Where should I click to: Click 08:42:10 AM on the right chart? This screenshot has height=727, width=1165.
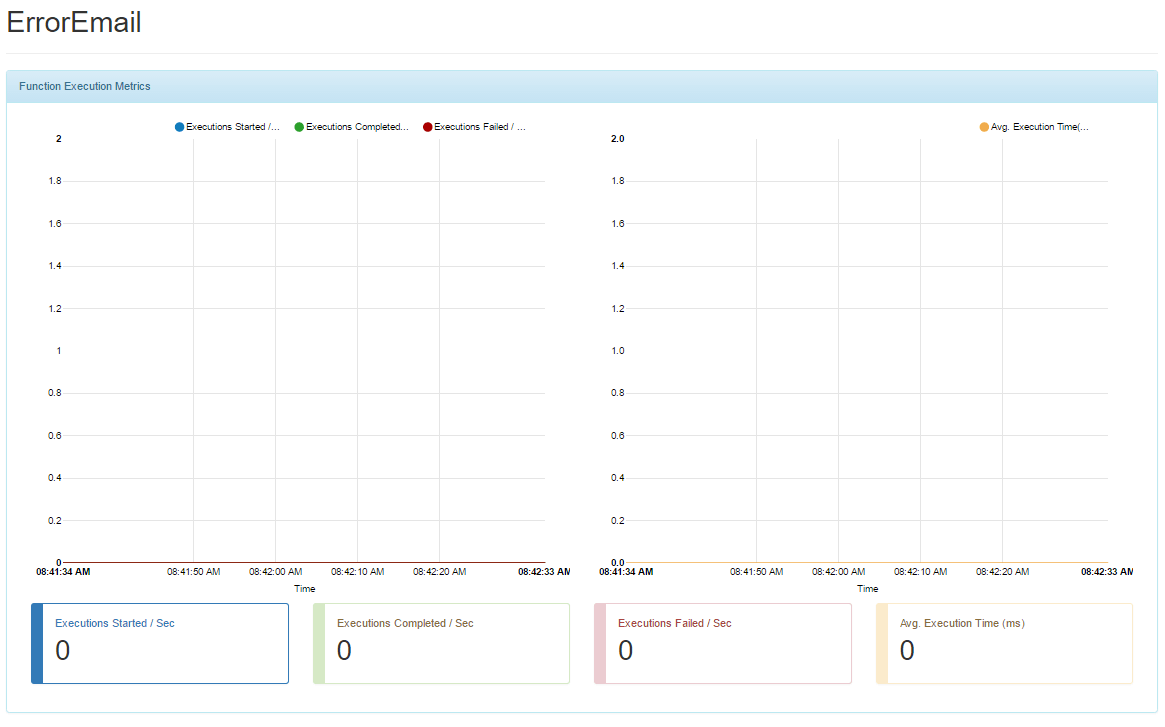(x=921, y=572)
